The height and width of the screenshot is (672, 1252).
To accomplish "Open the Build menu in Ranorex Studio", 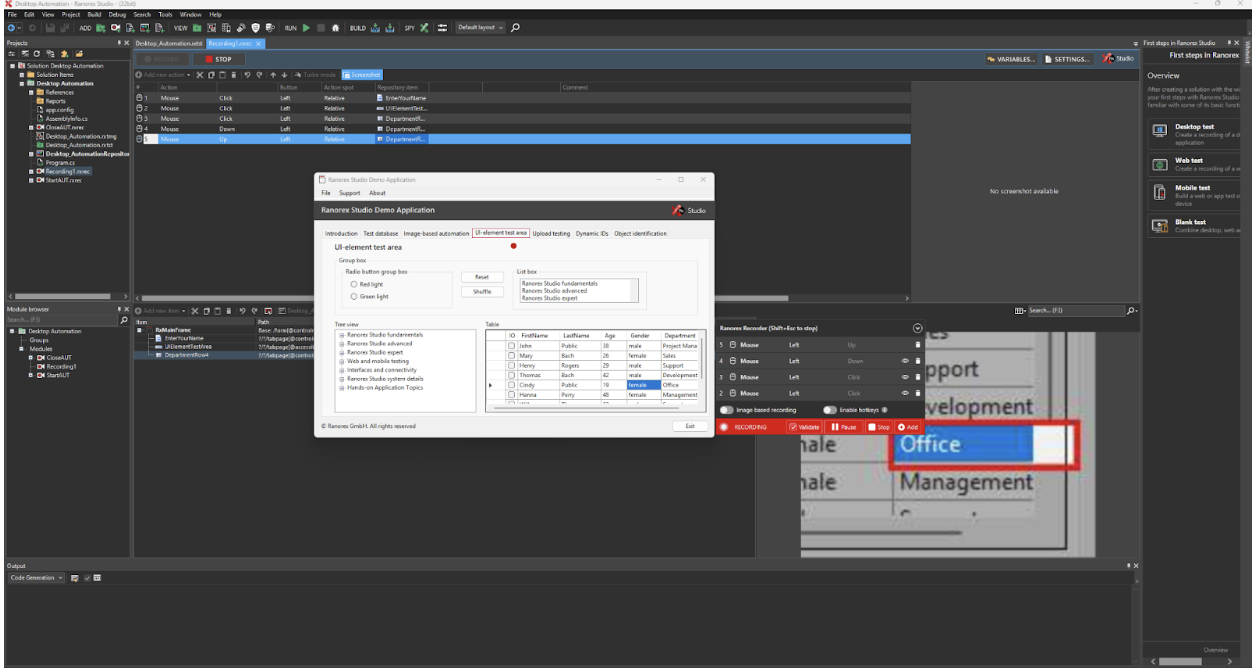I will (94, 14).
